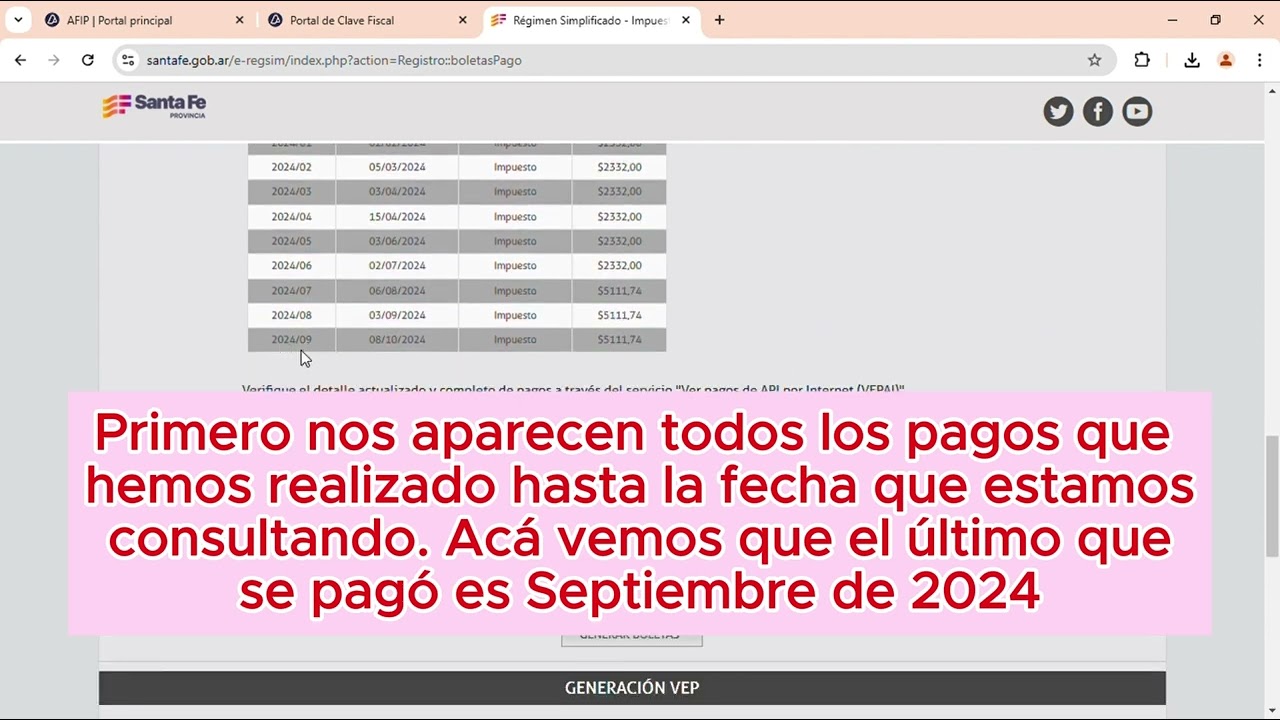
Task: Select the Régimen Simplificado tab
Action: coord(590,20)
